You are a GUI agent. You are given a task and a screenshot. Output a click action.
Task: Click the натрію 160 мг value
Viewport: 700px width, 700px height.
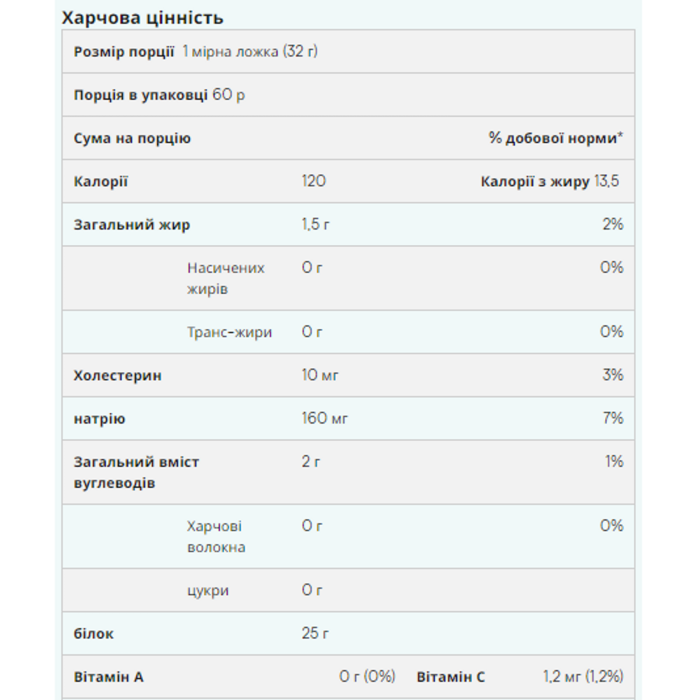coord(325,418)
